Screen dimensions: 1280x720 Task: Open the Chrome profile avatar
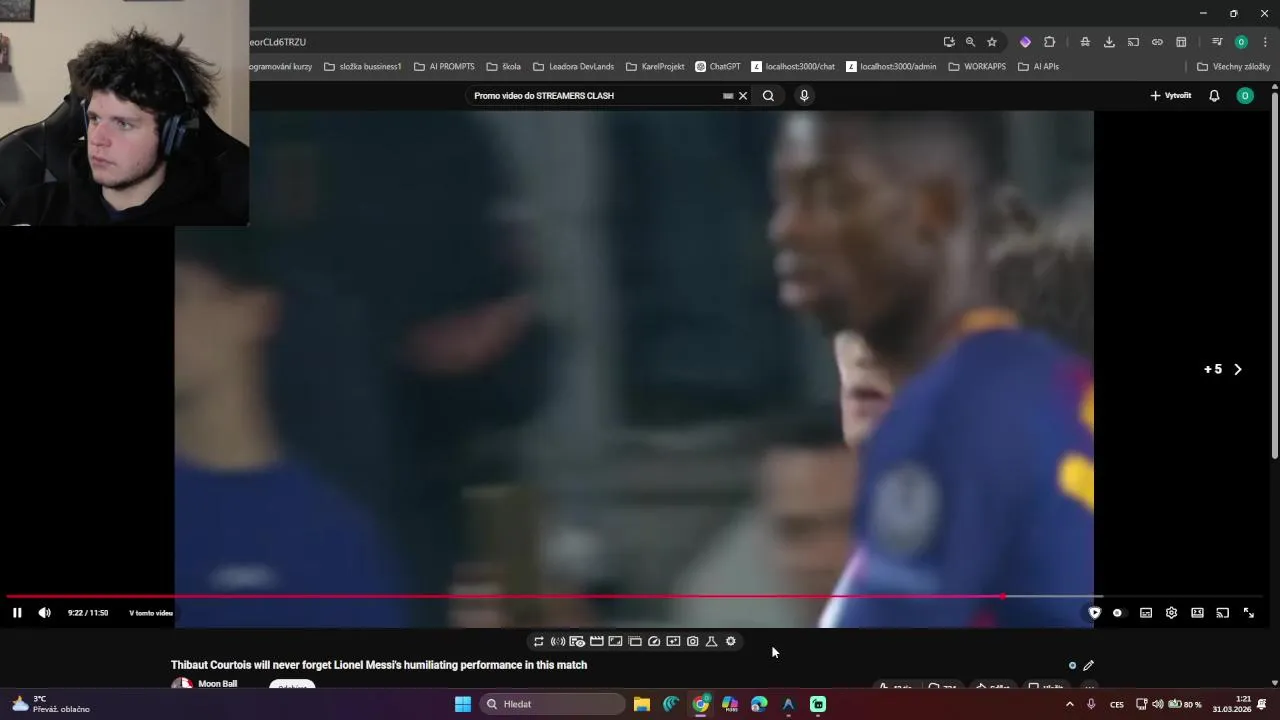pyautogui.click(x=1241, y=42)
